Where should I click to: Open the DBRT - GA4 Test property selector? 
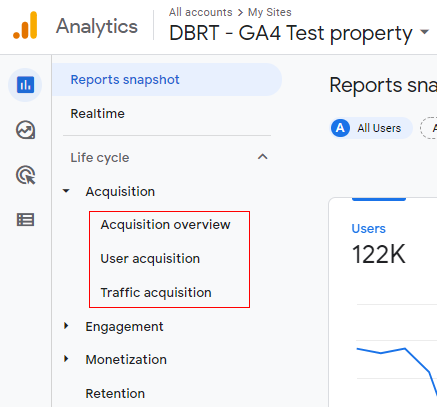tap(299, 33)
